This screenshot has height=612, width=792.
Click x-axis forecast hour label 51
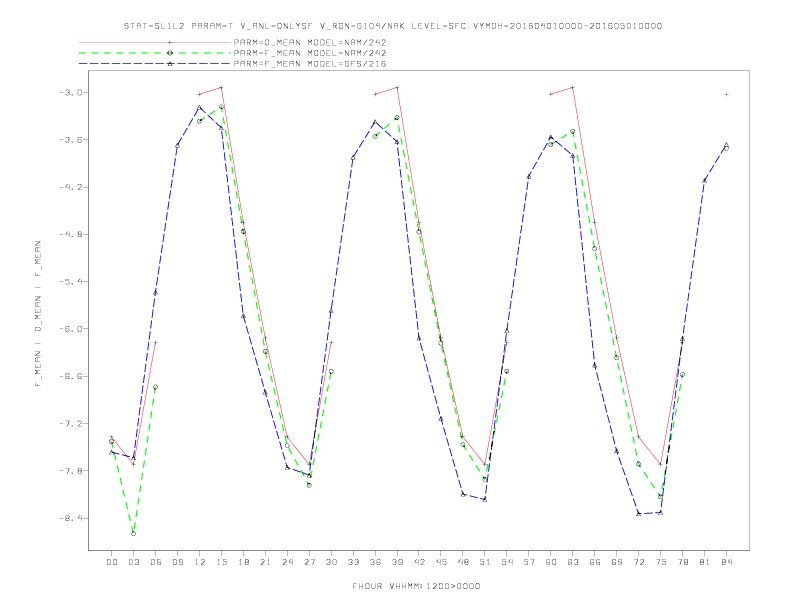485,562
